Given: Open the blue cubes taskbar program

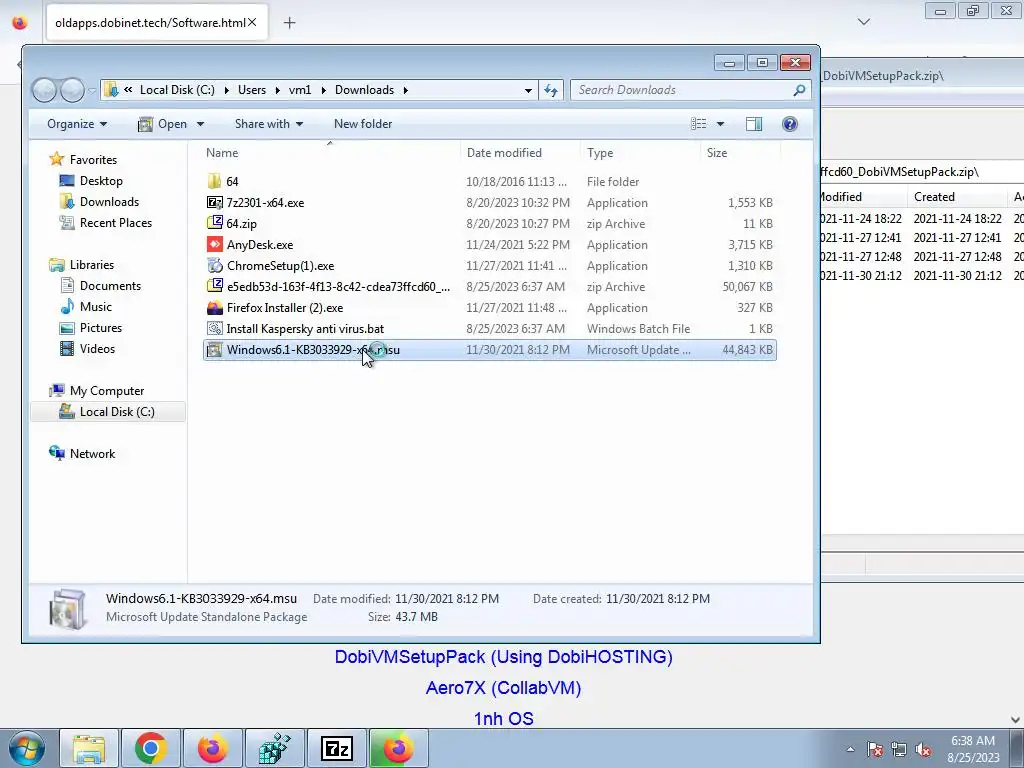Looking at the screenshot, I should [x=275, y=748].
